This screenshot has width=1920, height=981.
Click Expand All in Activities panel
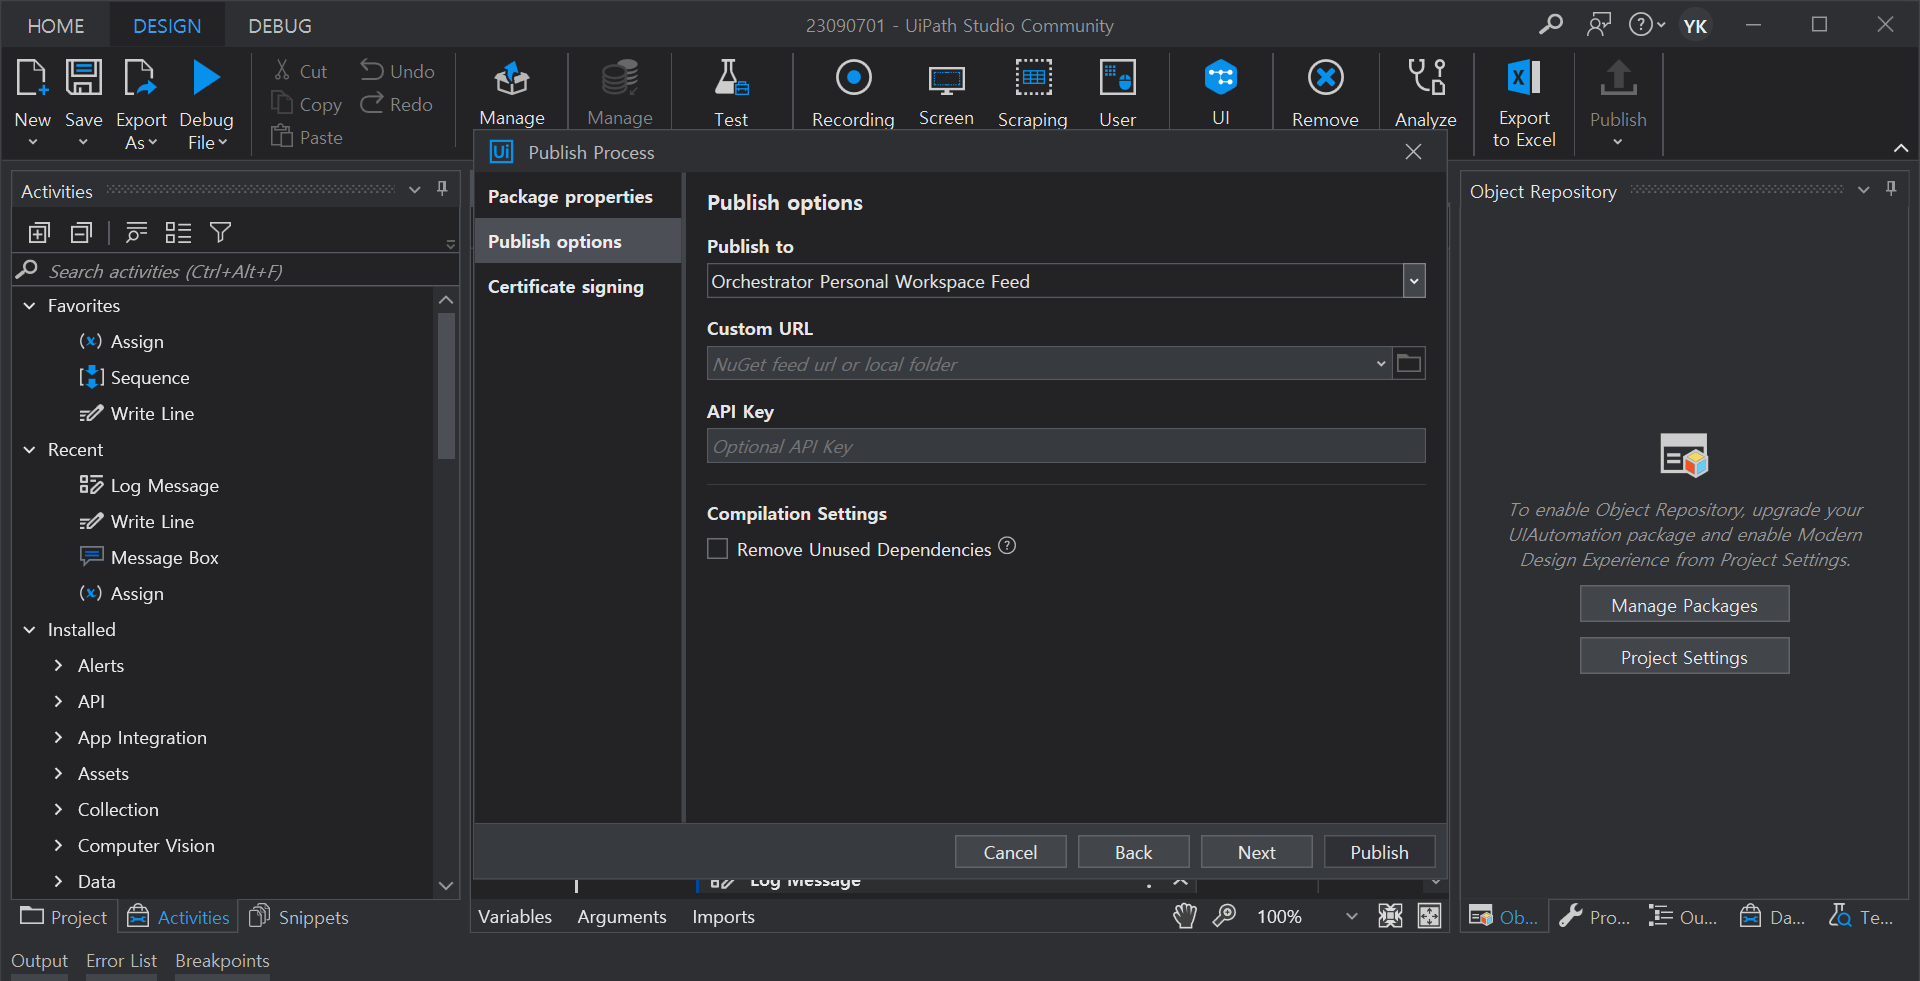pyautogui.click(x=39, y=233)
